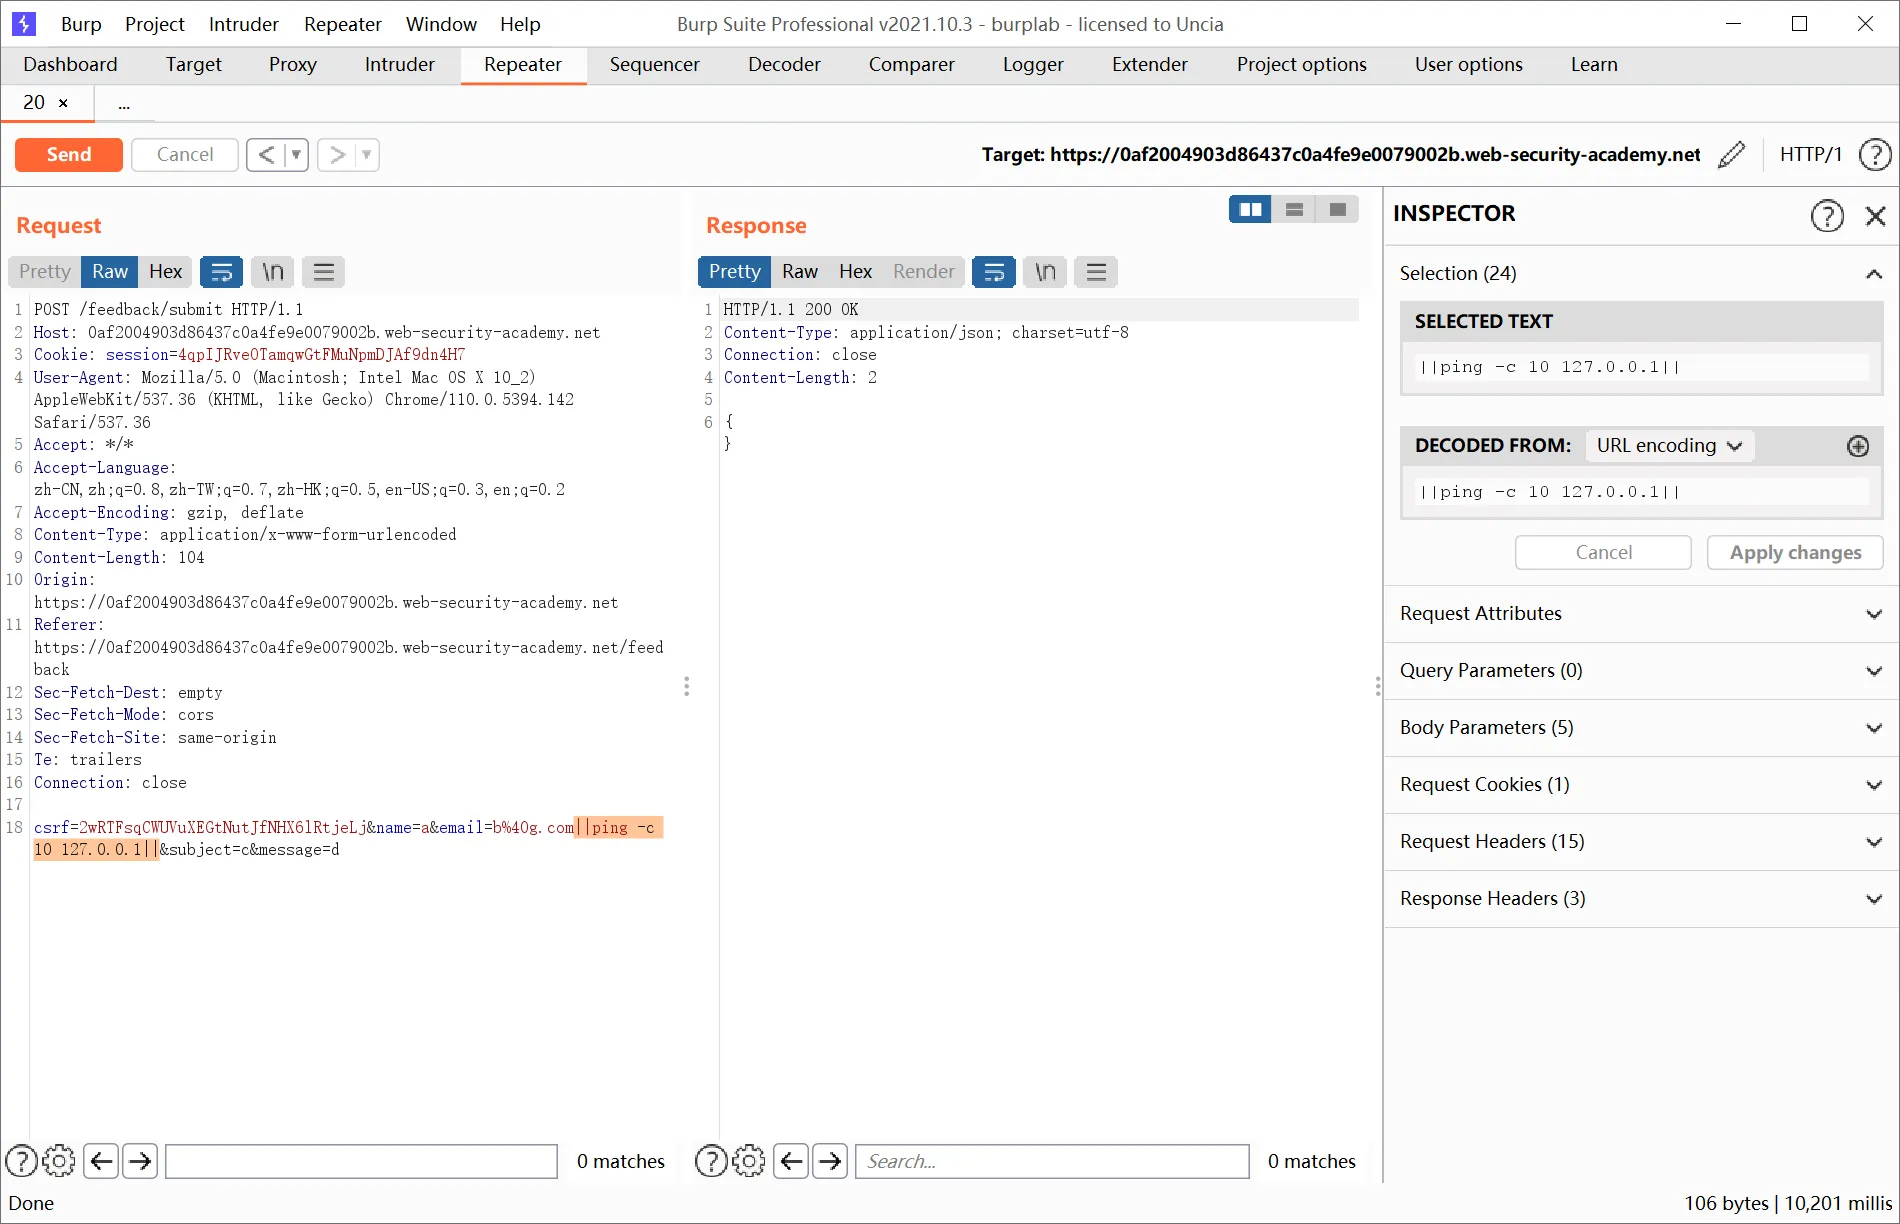Open Response search settings gear
The image size is (1900, 1224).
[x=749, y=1161]
